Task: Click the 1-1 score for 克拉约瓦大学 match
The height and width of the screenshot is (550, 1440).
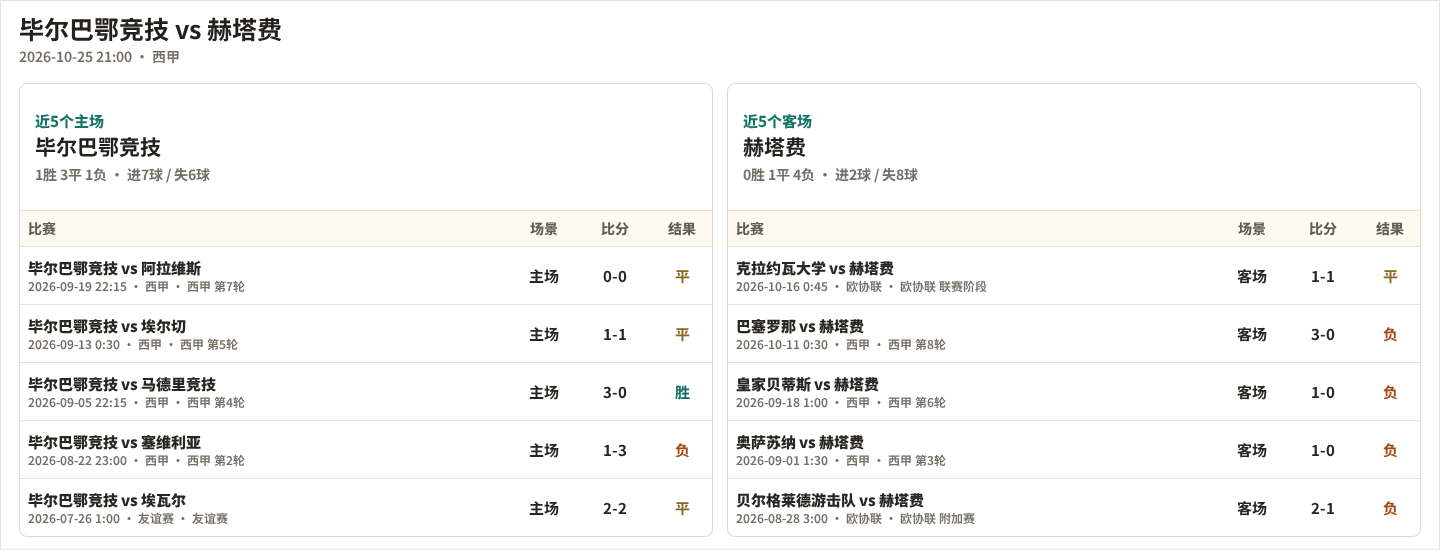Action: coord(1323,276)
